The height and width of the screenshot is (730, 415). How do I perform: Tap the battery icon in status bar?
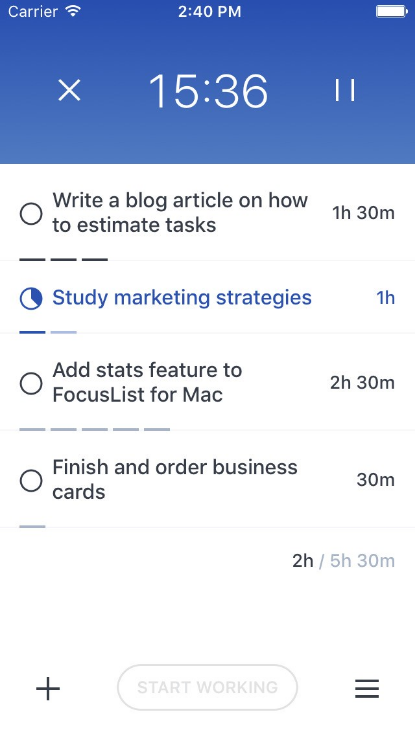(392, 12)
